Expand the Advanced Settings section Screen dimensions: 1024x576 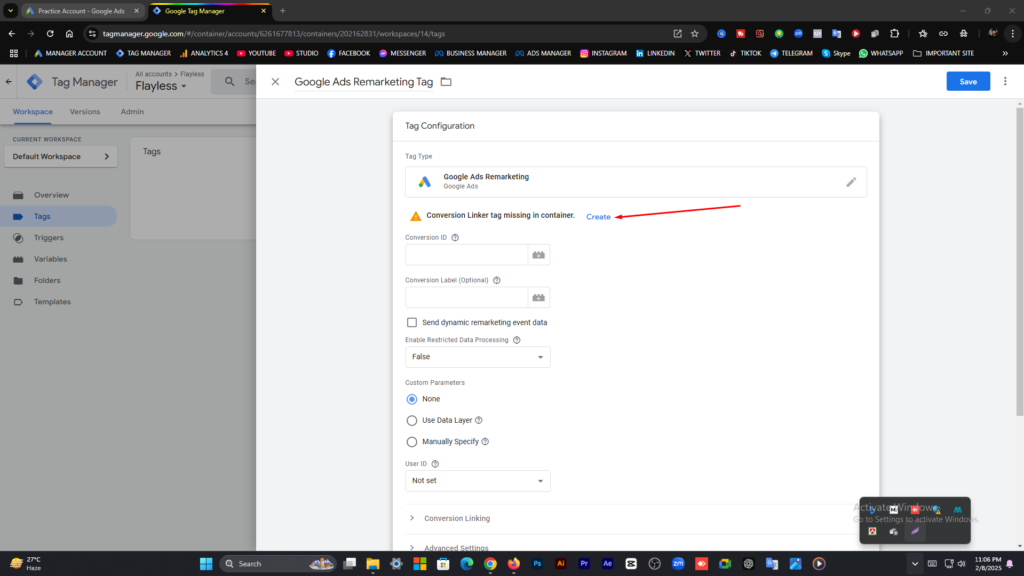tap(456, 547)
